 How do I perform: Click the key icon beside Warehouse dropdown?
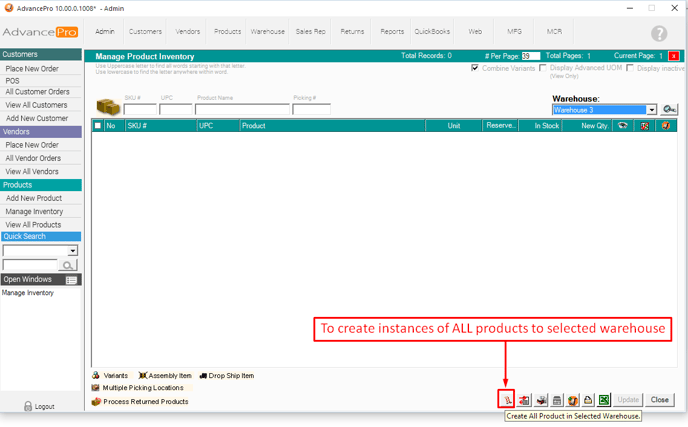point(670,110)
